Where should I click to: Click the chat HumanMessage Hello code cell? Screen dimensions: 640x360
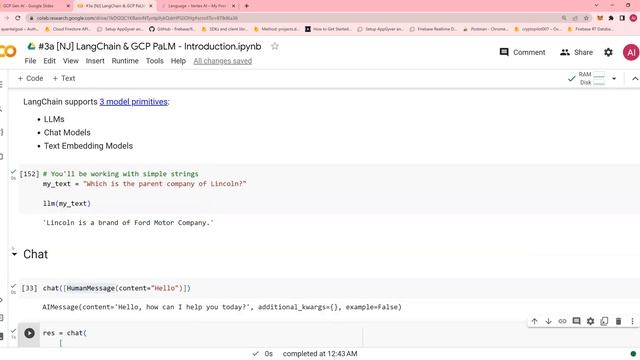(116, 288)
